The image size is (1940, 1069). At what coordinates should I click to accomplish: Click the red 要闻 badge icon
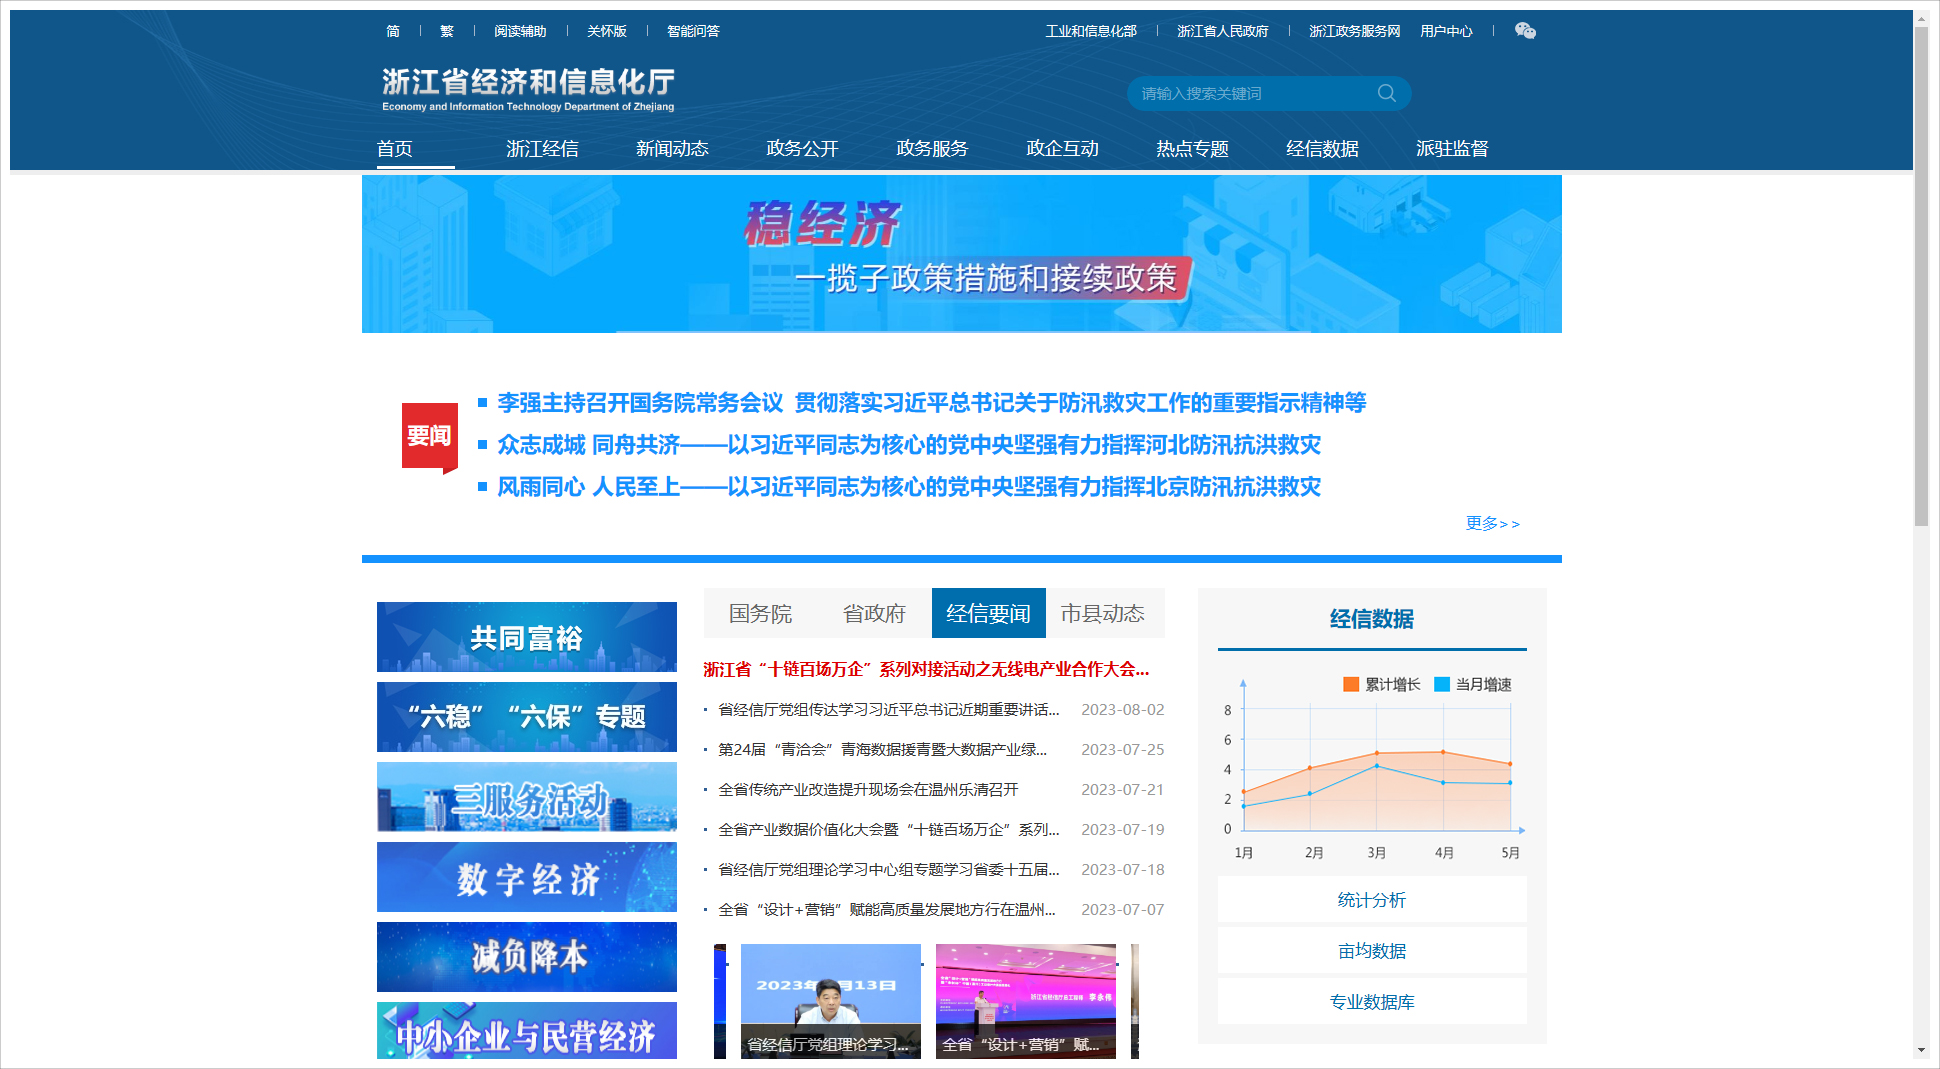tap(429, 437)
